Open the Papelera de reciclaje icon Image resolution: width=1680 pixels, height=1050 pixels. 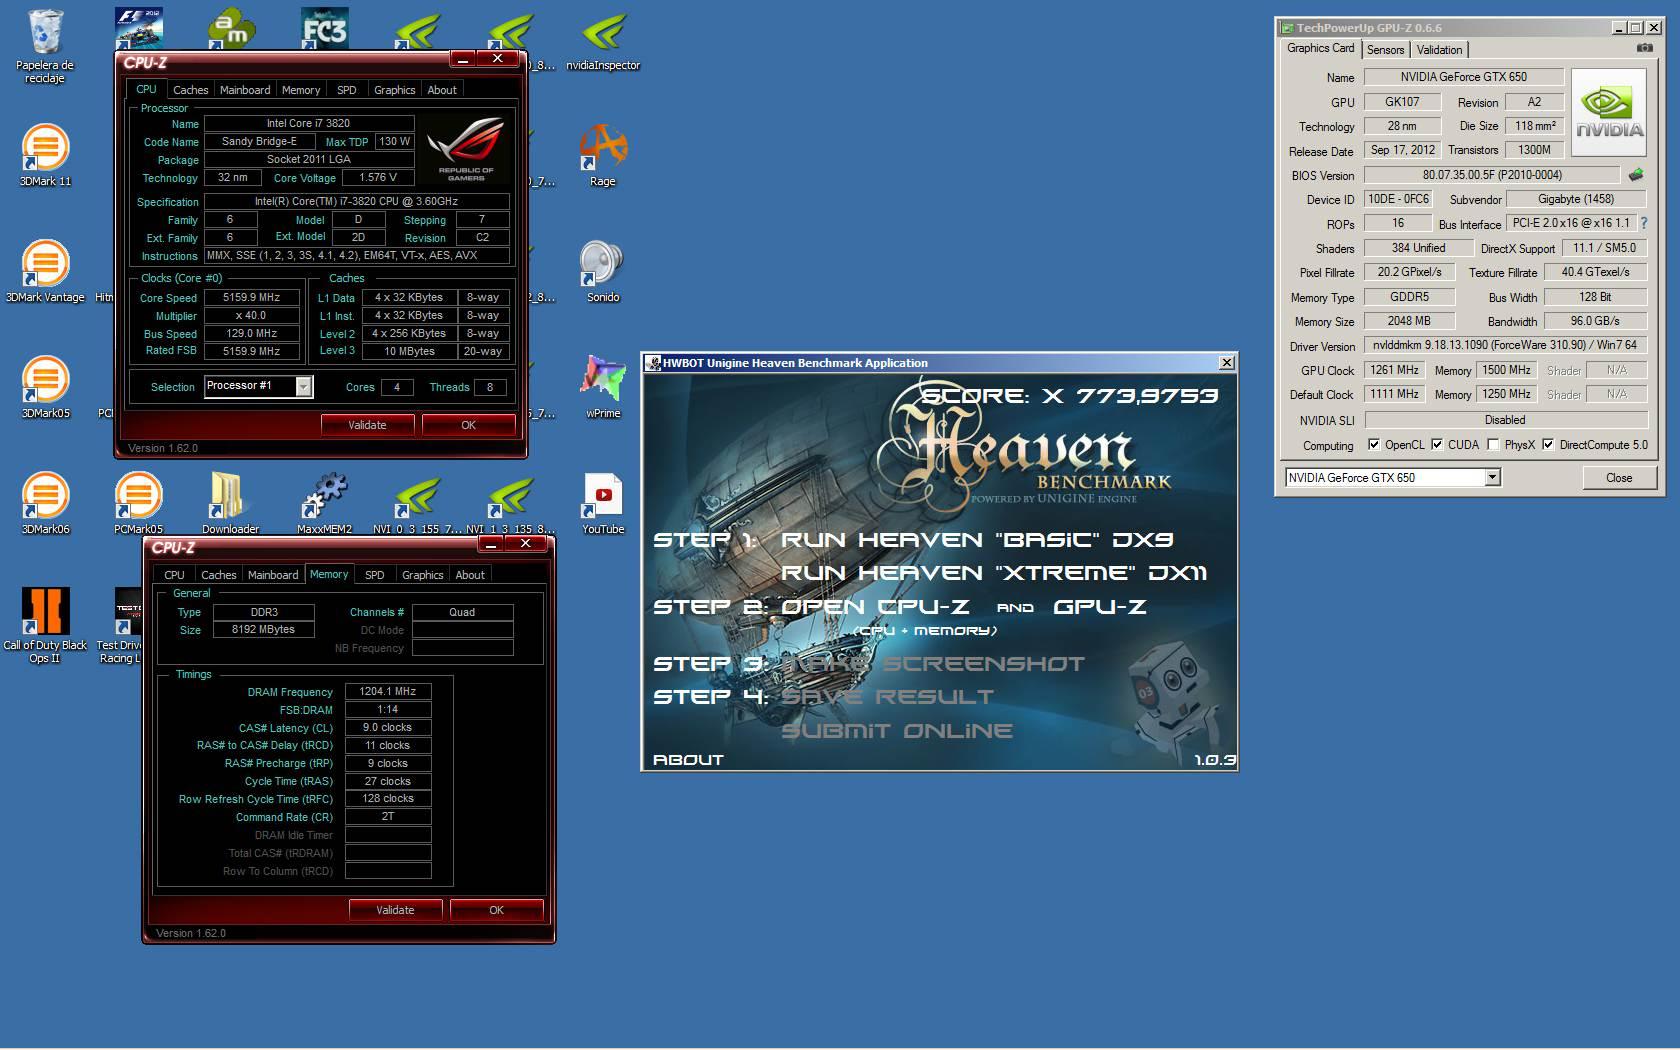pos(45,45)
